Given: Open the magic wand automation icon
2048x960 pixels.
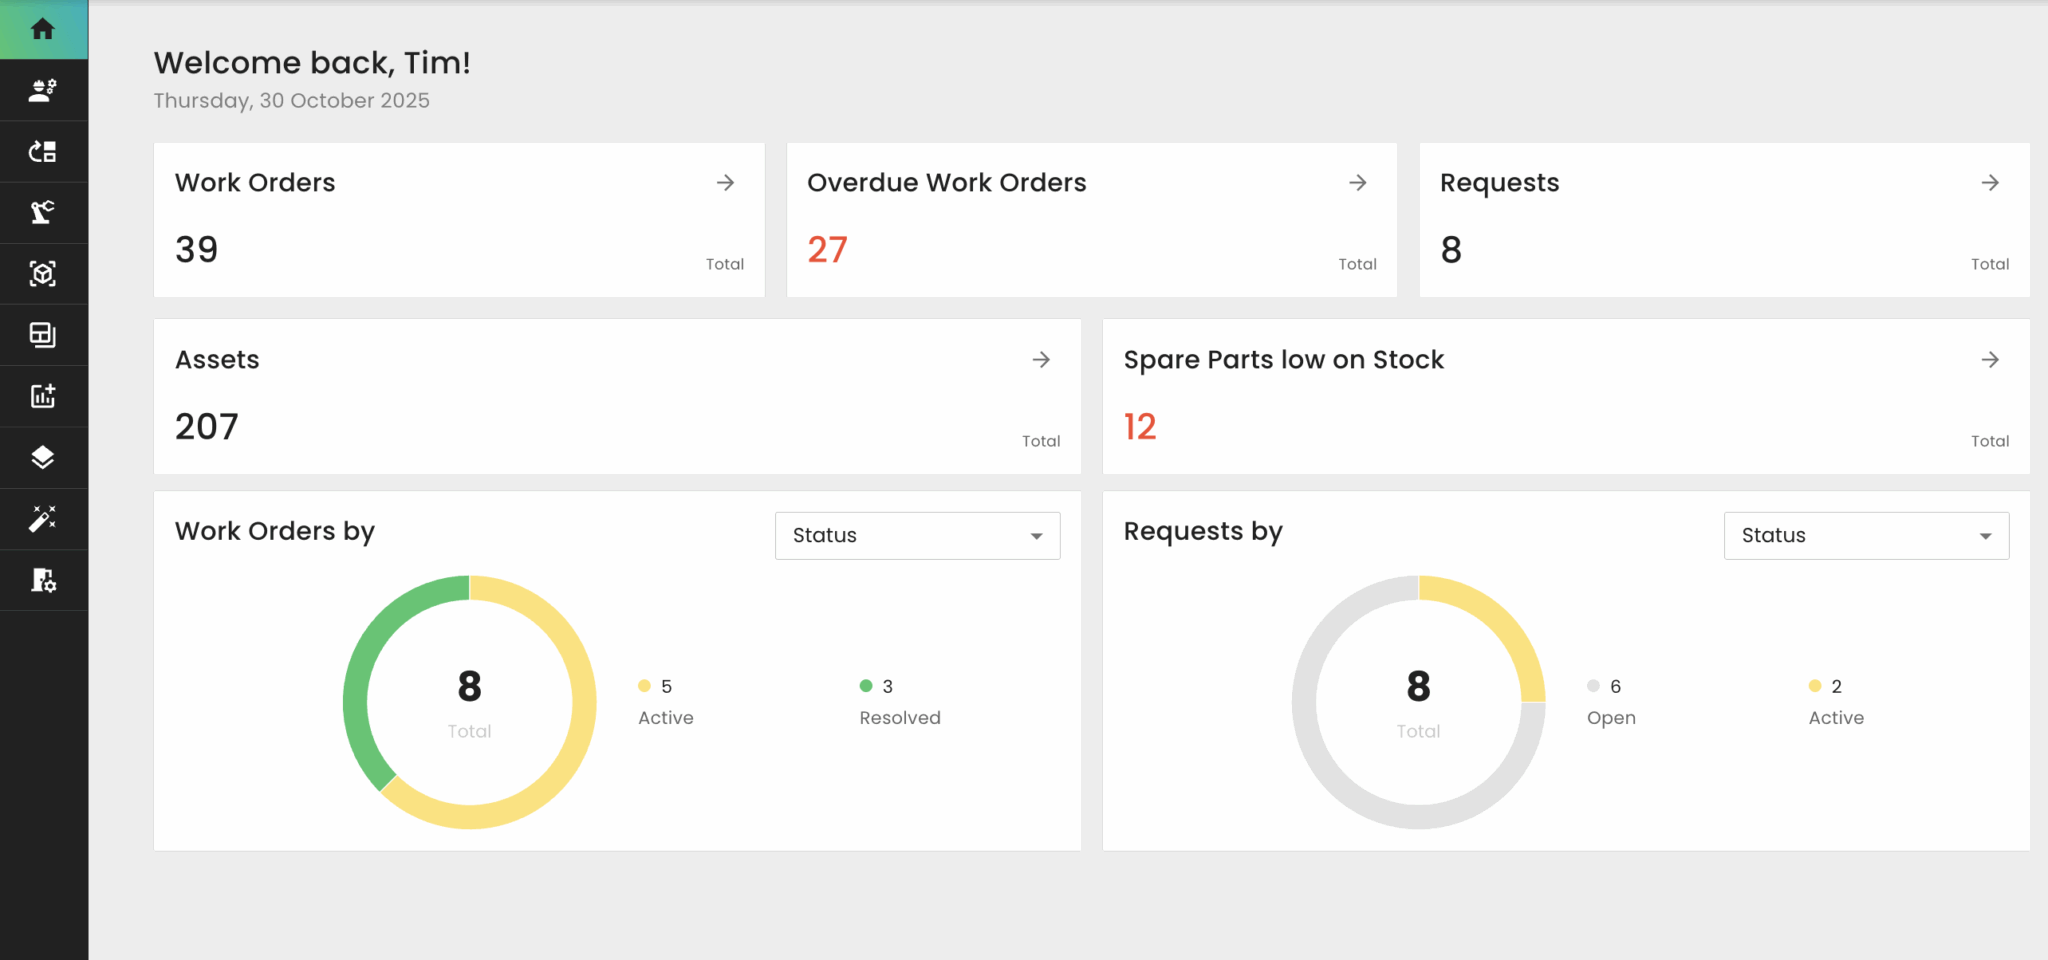Looking at the screenshot, I should click(44, 519).
